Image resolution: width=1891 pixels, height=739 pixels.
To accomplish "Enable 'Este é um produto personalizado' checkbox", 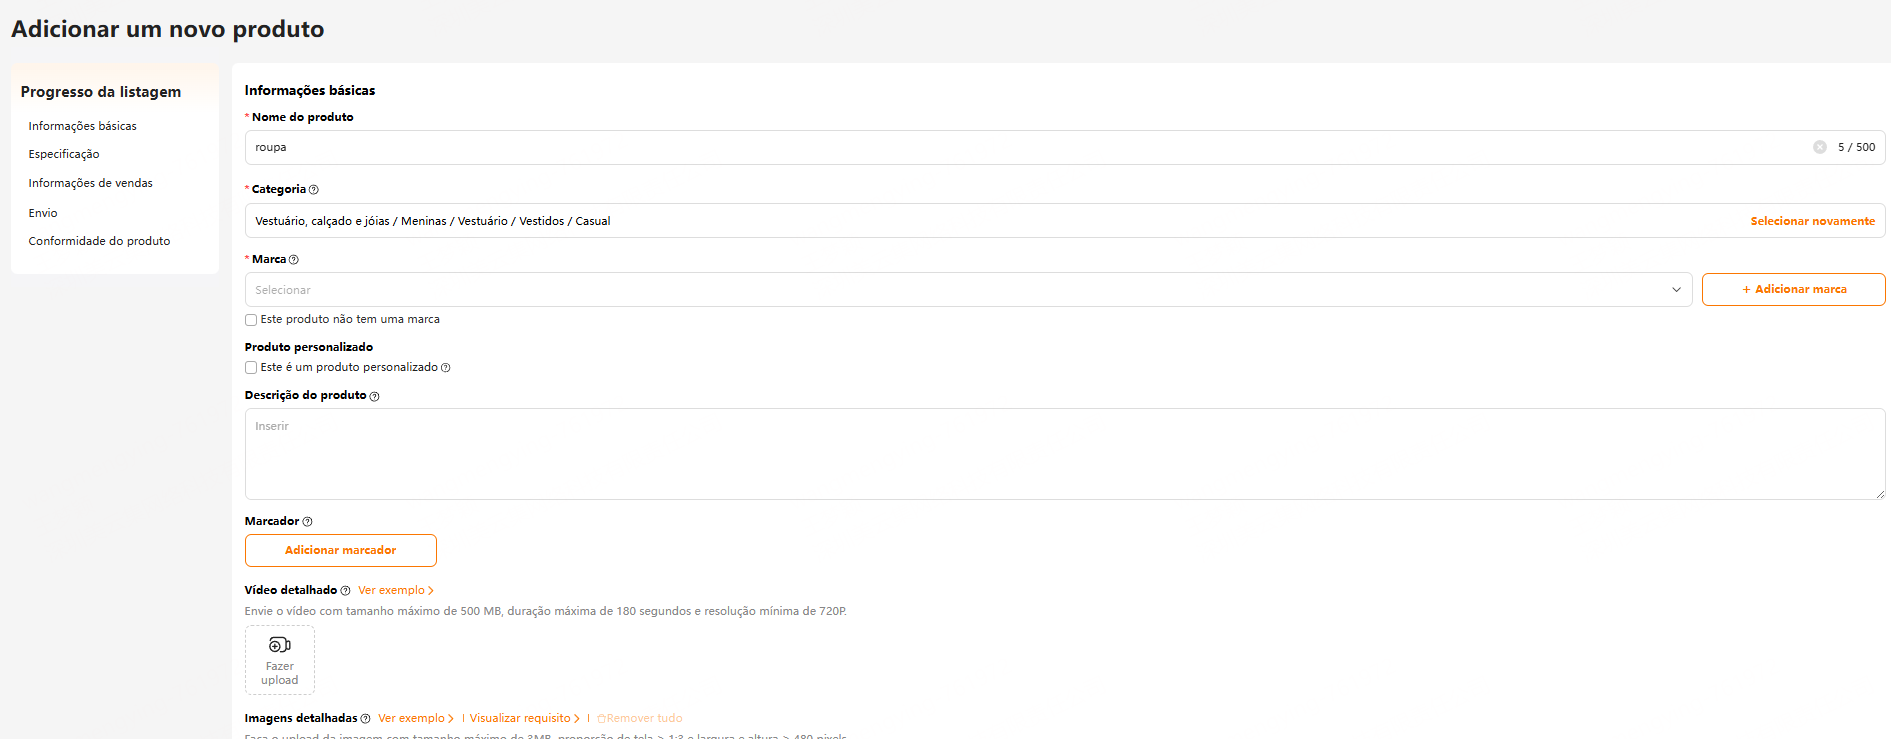I will [x=251, y=368].
